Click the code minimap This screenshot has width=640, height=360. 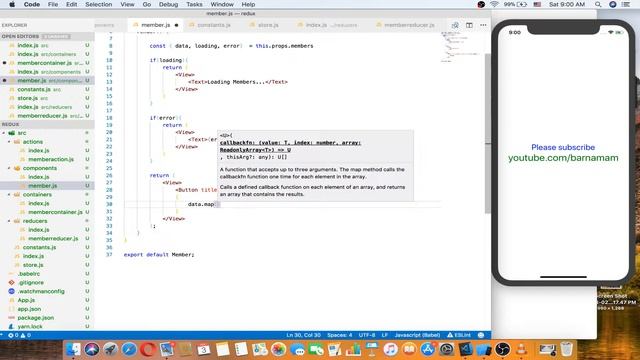coord(460,48)
